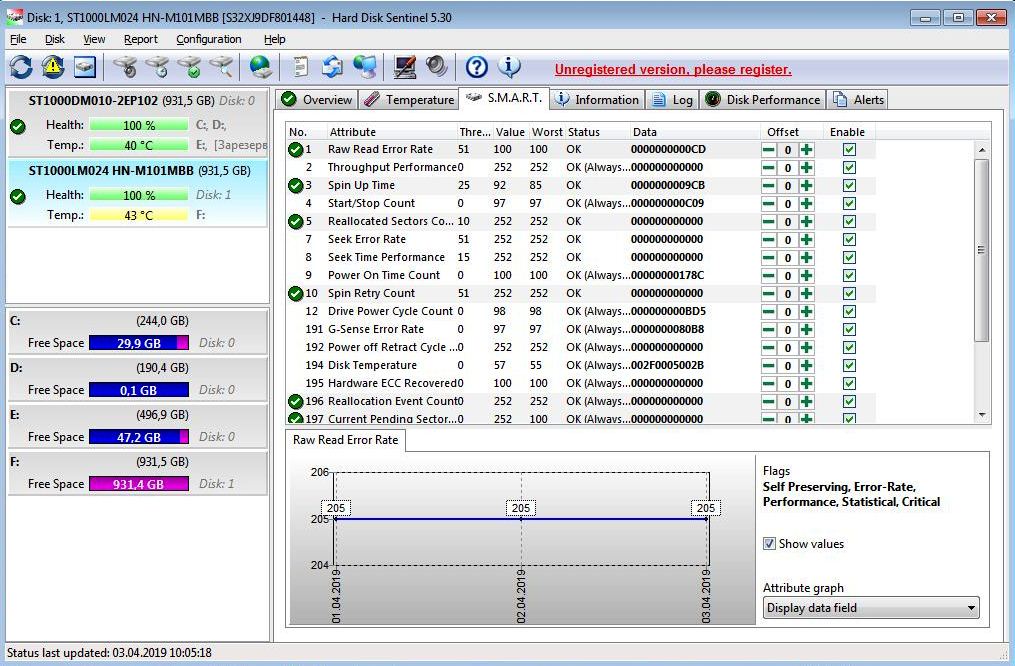
Task: Click green status icon of Reallocated Sectors row
Action: (x=296, y=222)
